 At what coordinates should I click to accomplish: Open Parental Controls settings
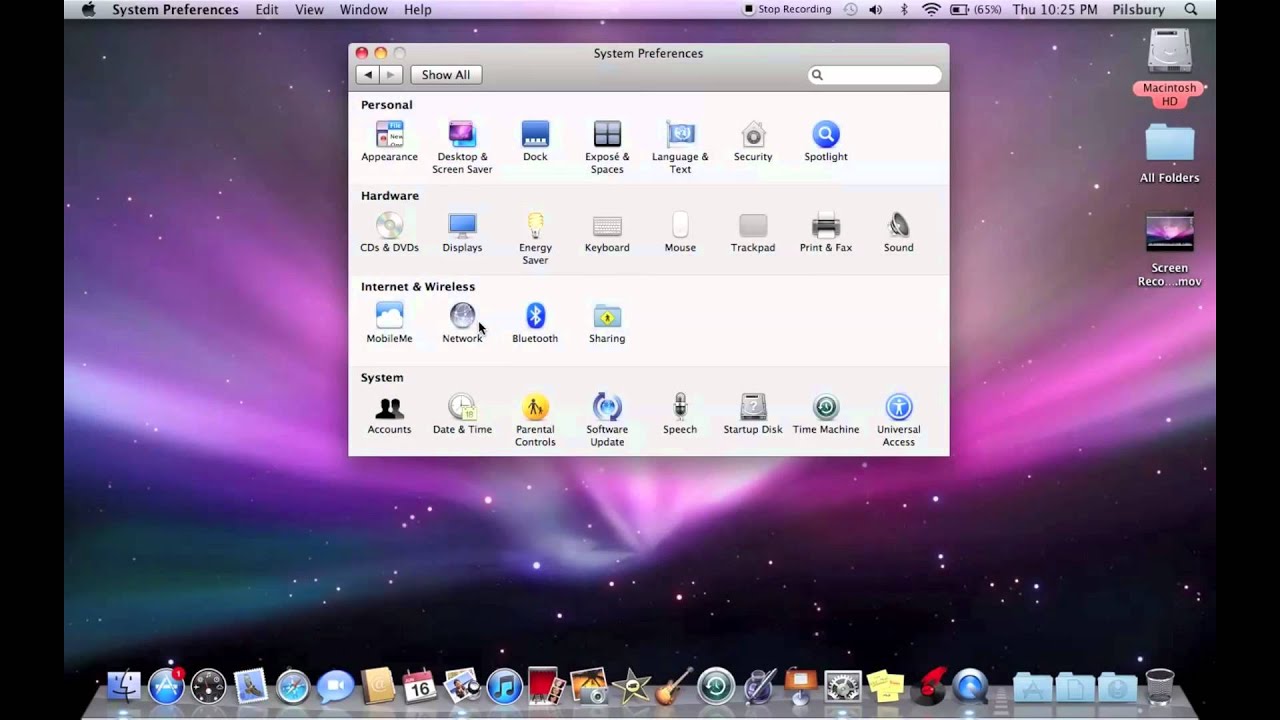pyautogui.click(x=535, y=420)
